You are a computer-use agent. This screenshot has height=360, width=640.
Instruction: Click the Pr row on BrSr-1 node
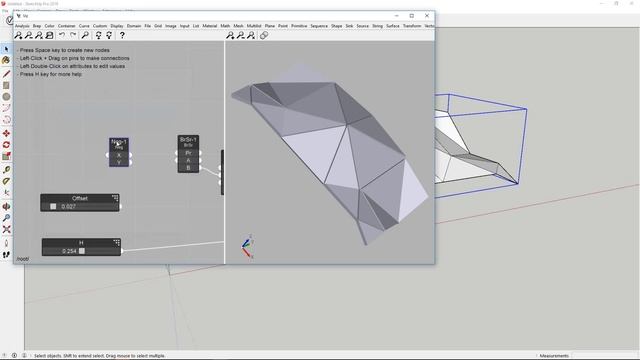coord(188,153)
